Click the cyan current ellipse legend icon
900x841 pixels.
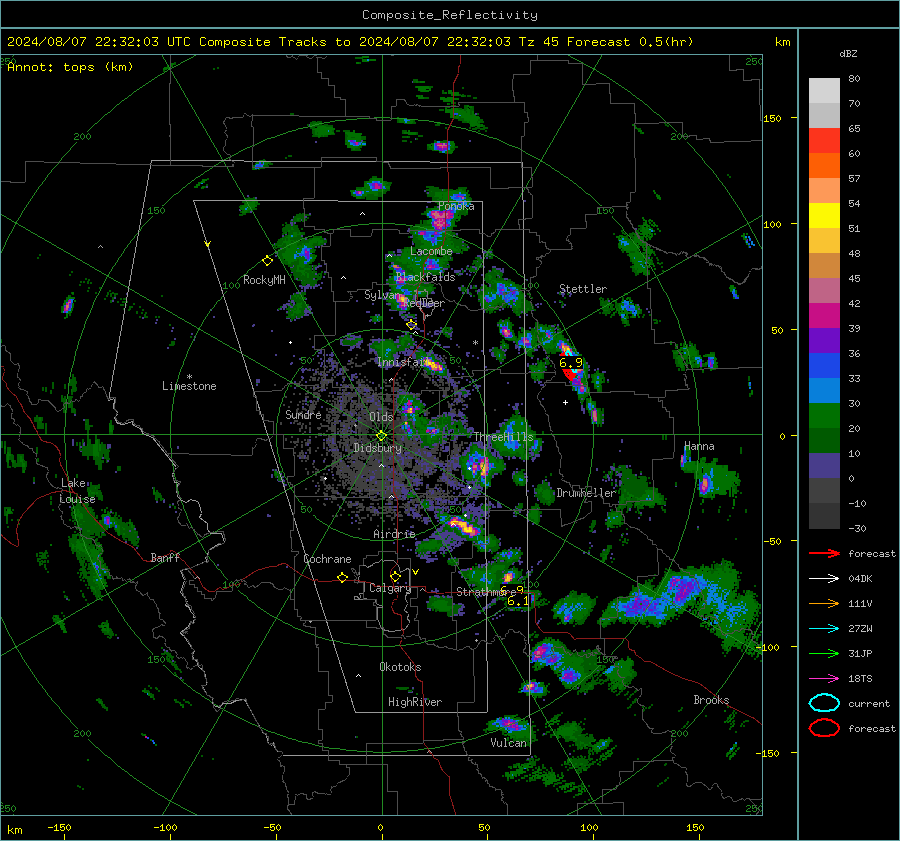click(x=824, y=703)
